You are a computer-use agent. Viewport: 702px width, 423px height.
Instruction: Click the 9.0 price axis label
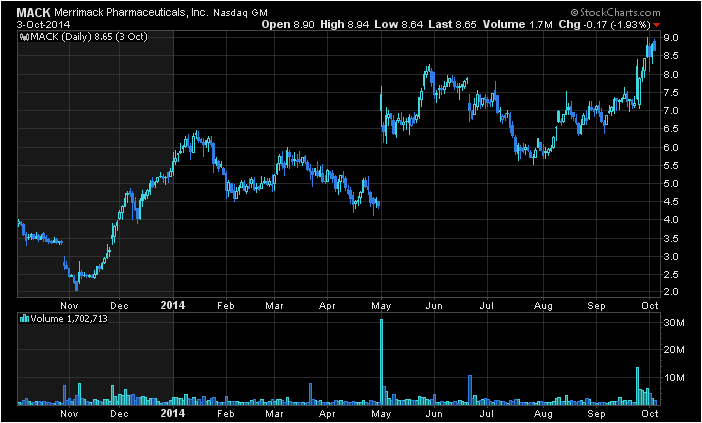[672, 37]
